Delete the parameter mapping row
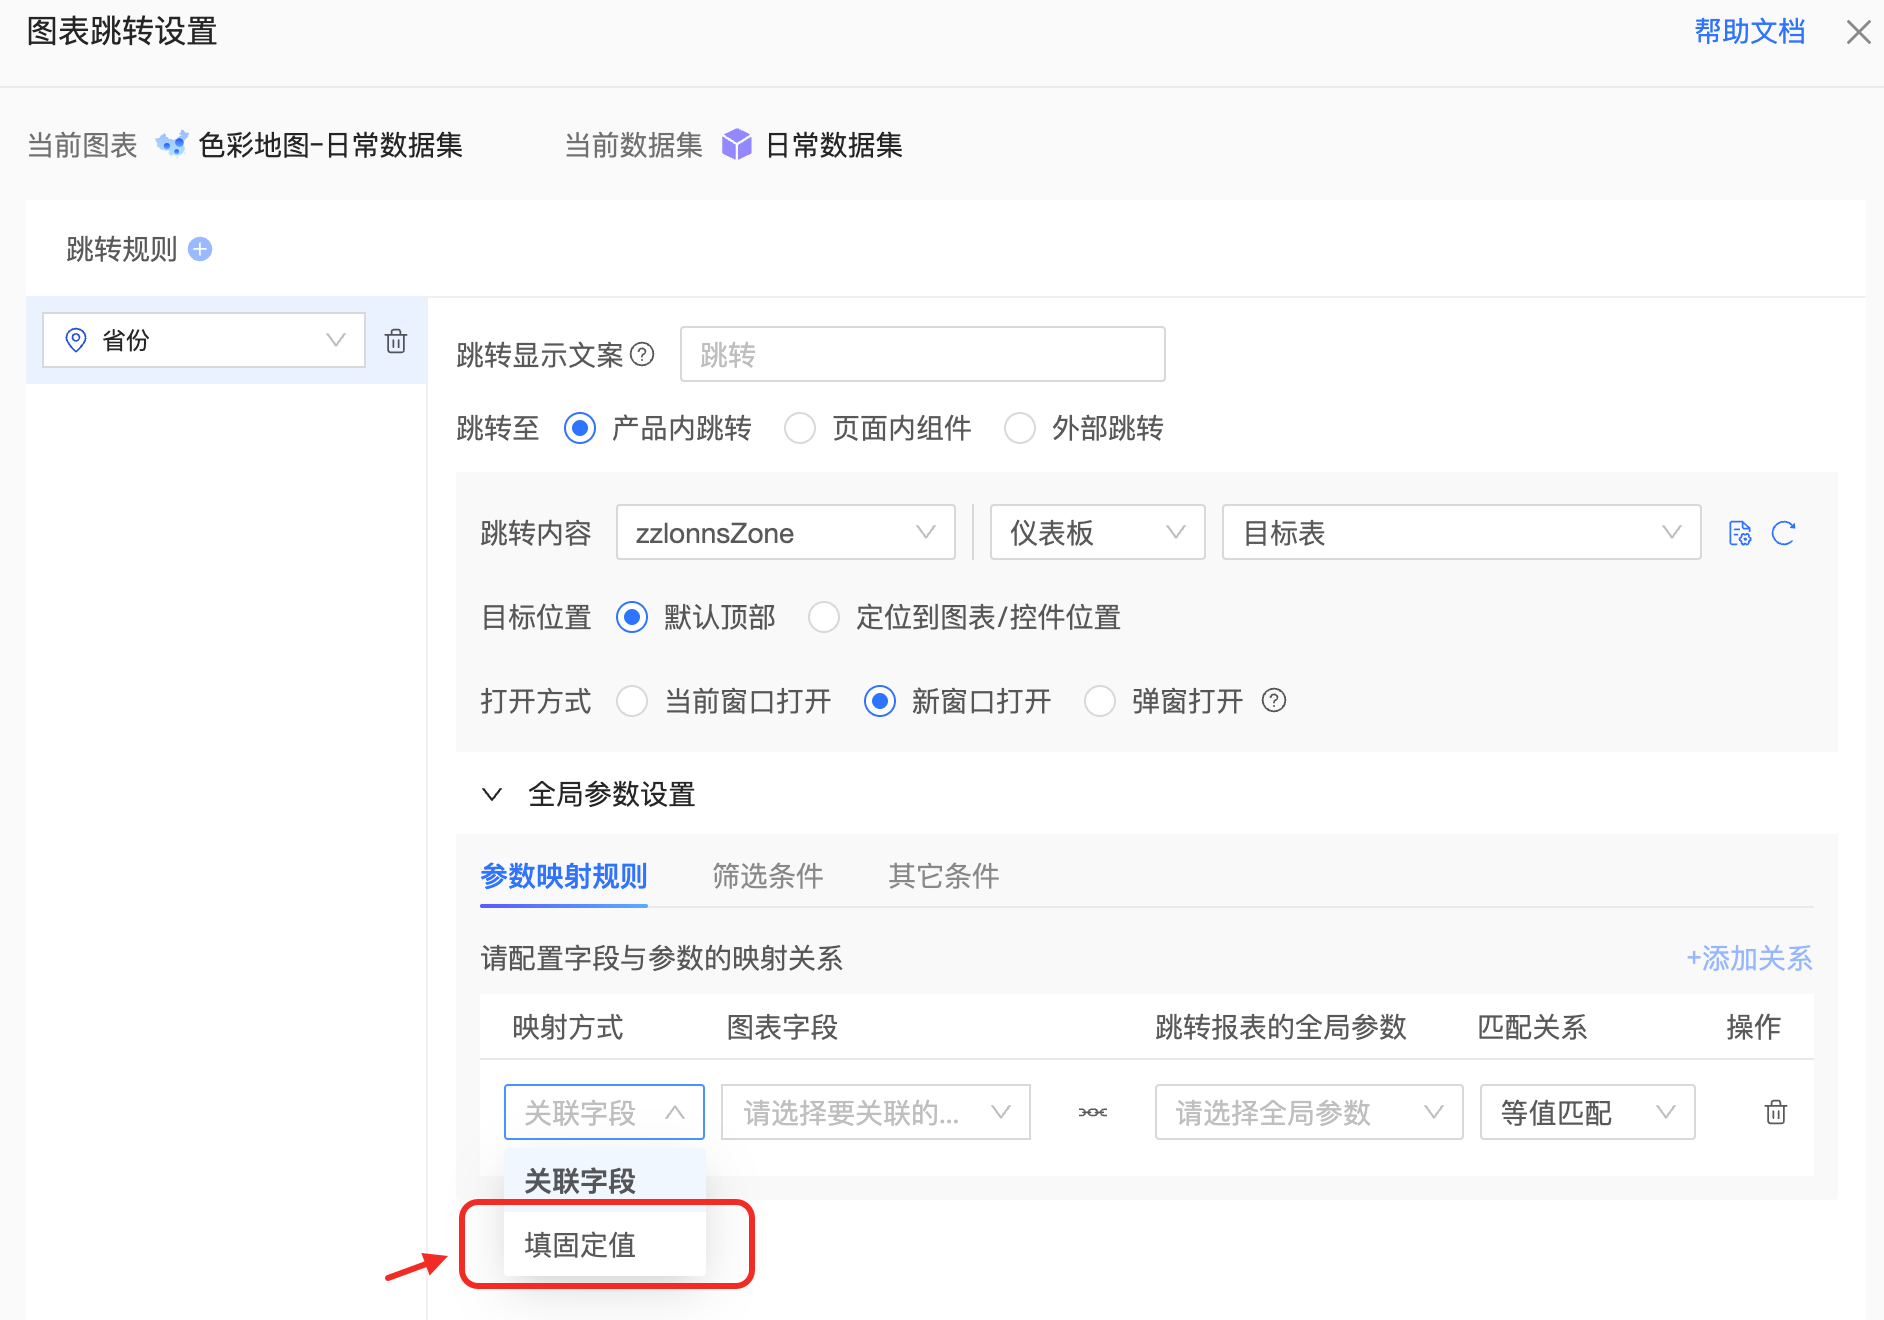The width and height of the screenshot is (1884, 1320). (x=1775, y=1112)
